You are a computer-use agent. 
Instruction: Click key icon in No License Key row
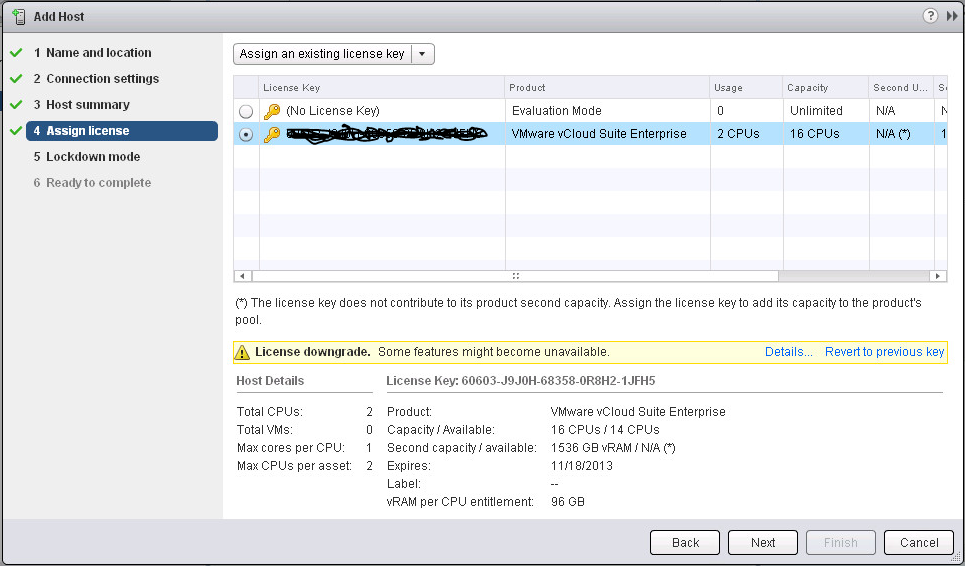(271, 111)
